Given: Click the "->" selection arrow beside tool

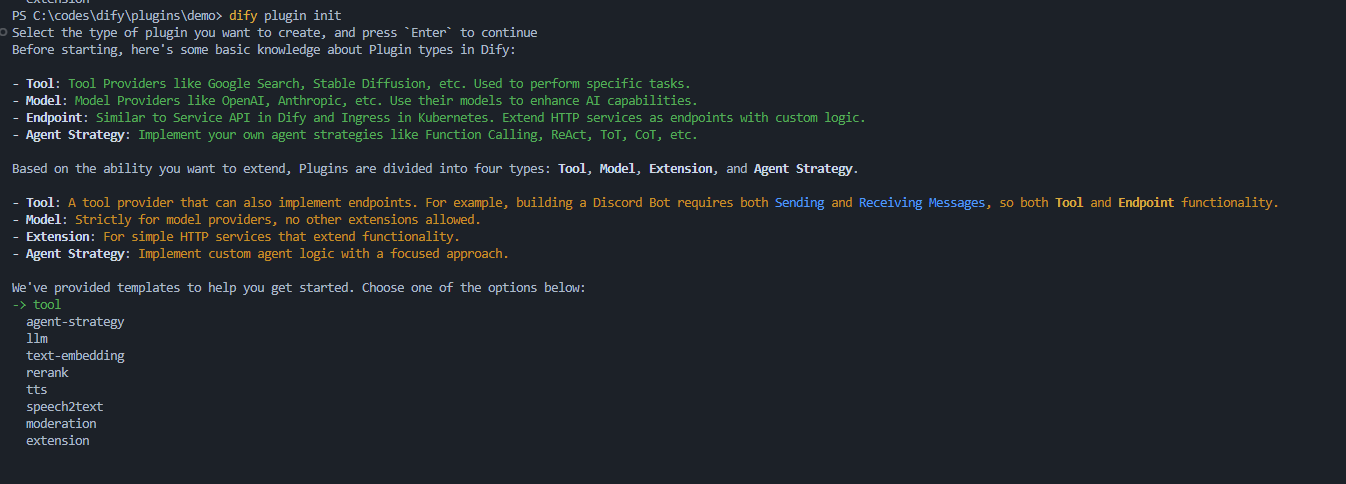Looking at the screenshot, I should coord(19,305).
